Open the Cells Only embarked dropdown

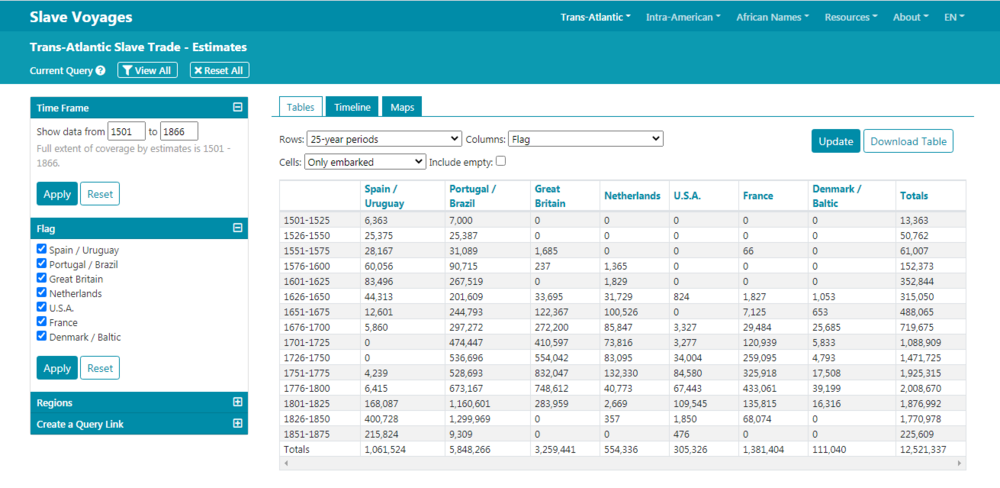pos(365,162)
